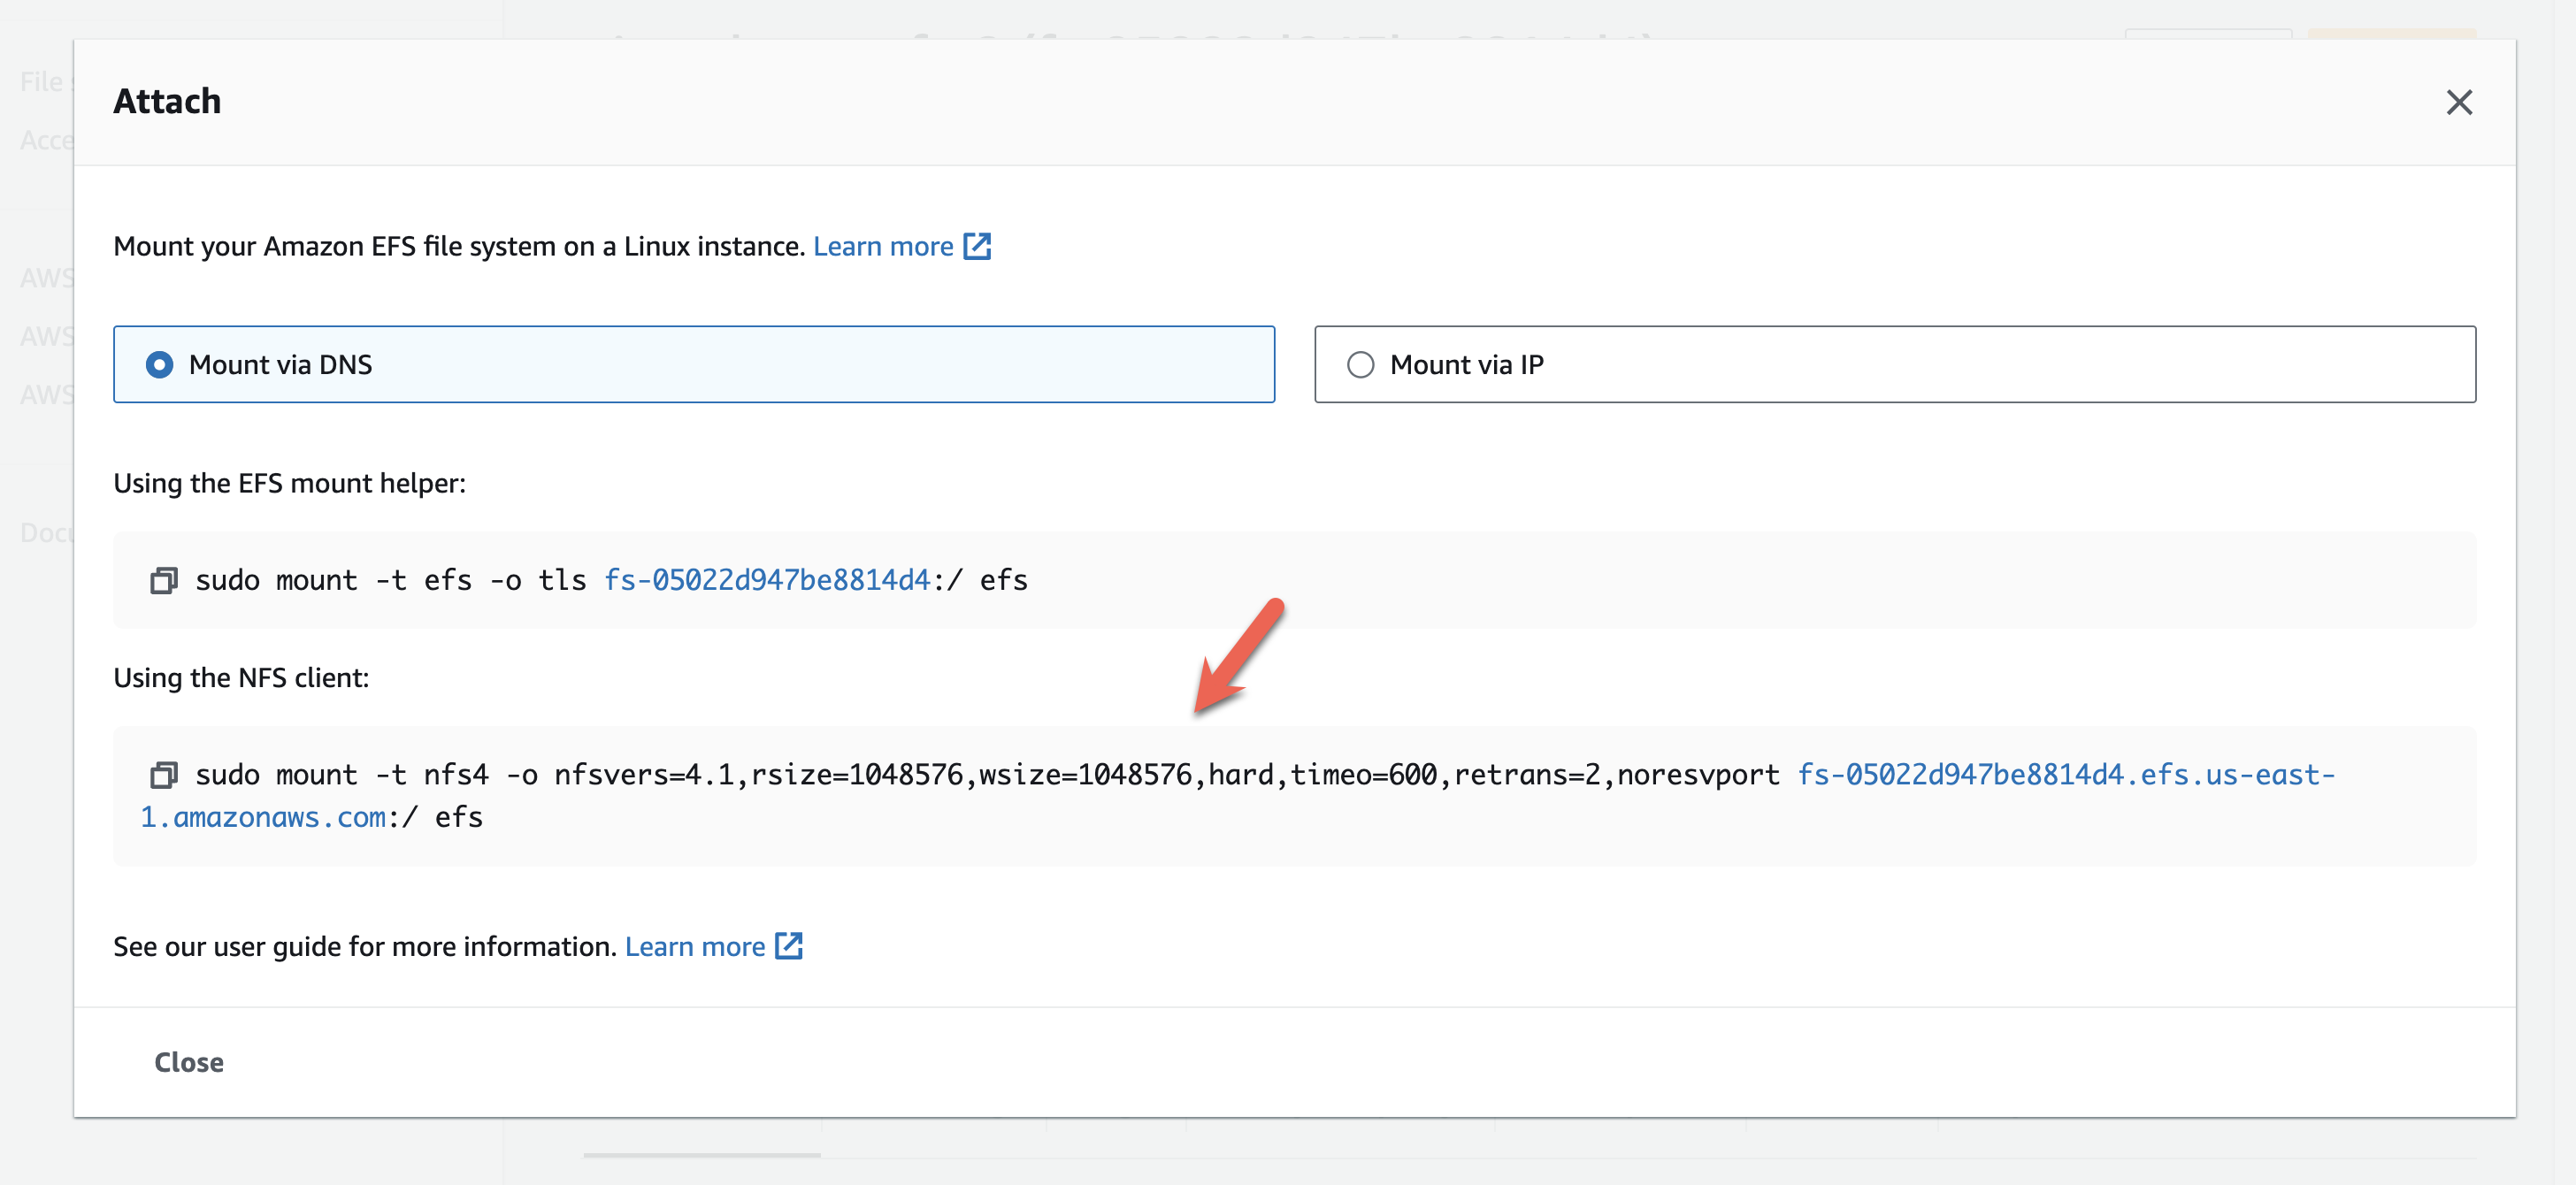Open the user guide Learn more link

694,946
